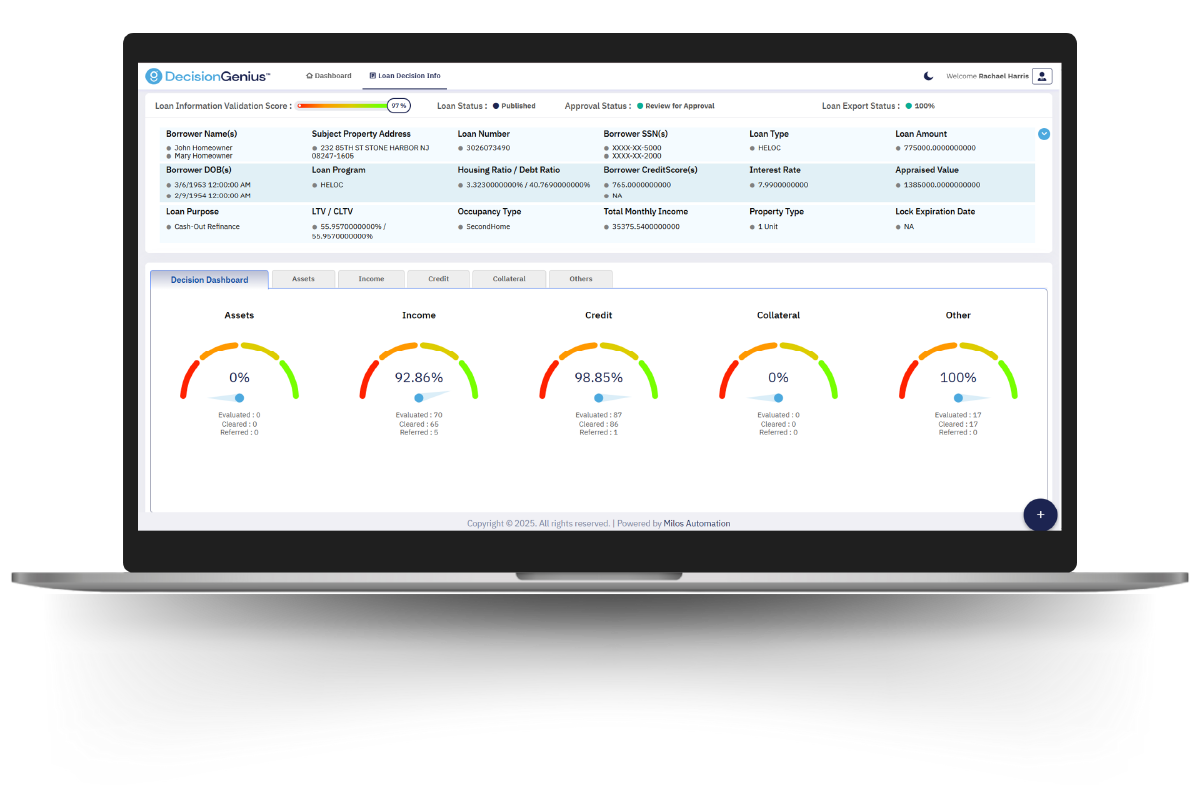Open the Income tab

point(371,279)
